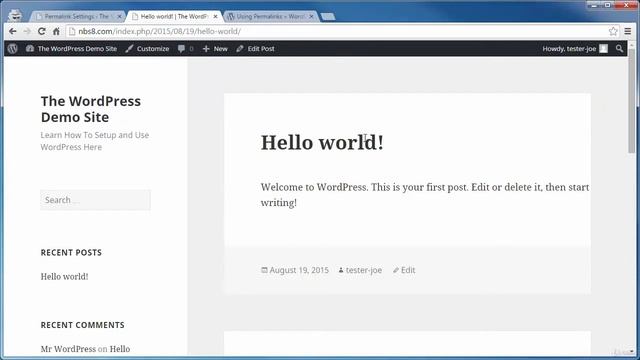Close the Hello world! tab
The width and height of the screenshot is (640, 360).
click(216, 16)
